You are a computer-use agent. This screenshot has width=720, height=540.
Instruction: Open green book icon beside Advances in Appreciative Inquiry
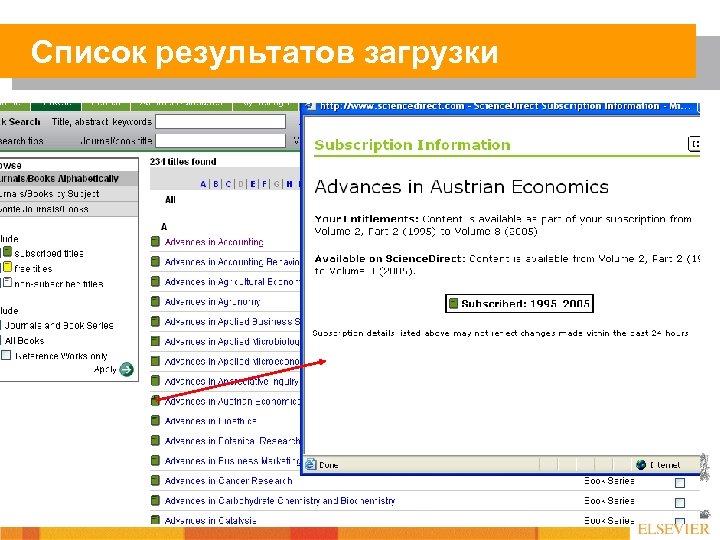155,381
